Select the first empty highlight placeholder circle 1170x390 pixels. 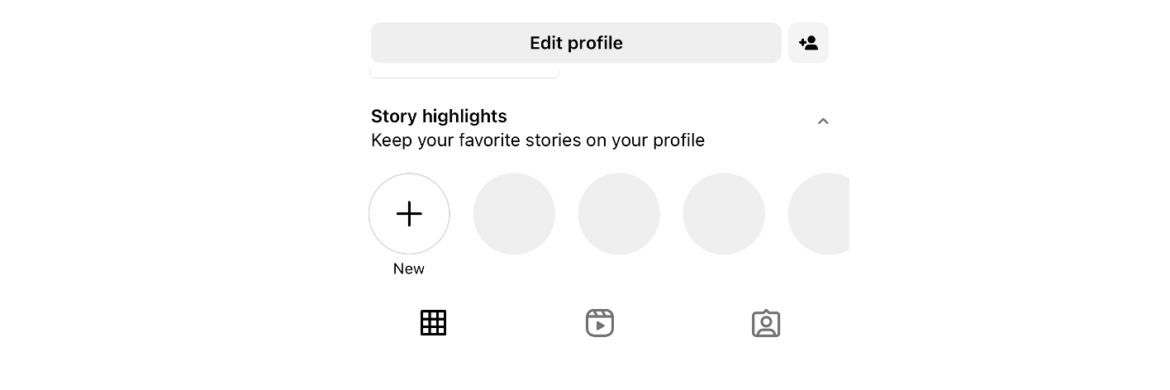point(514,214)
